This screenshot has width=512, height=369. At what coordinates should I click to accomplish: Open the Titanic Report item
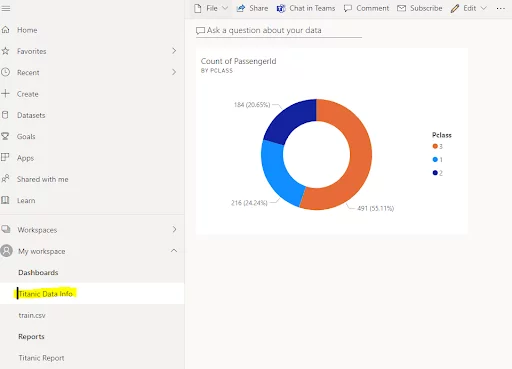tap(41, 358)
